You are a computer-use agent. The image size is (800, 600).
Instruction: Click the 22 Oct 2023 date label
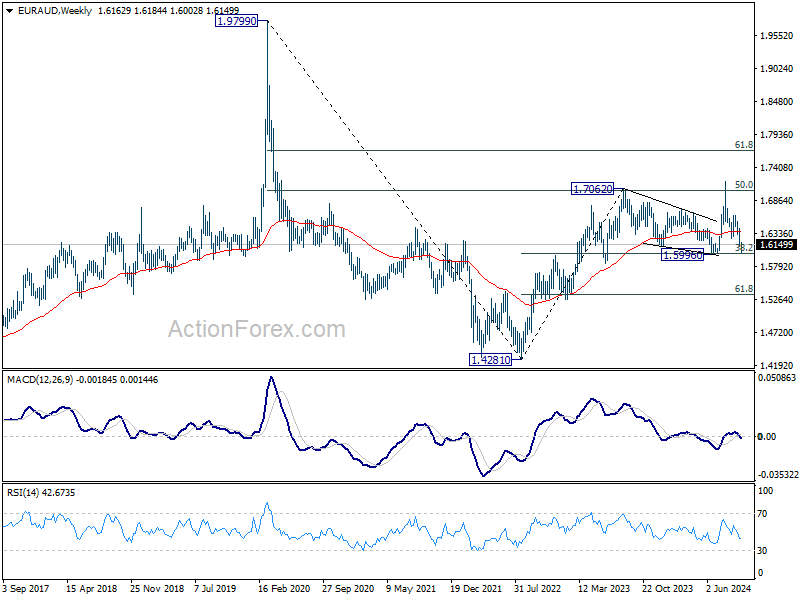667,589
